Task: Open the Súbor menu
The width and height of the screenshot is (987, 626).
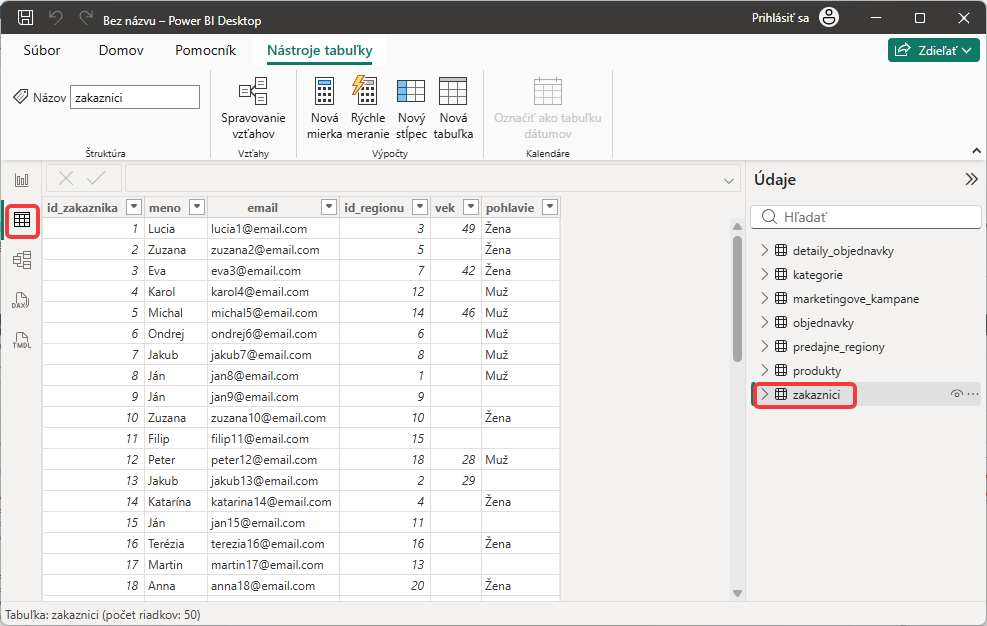Action: coord(42,50)
